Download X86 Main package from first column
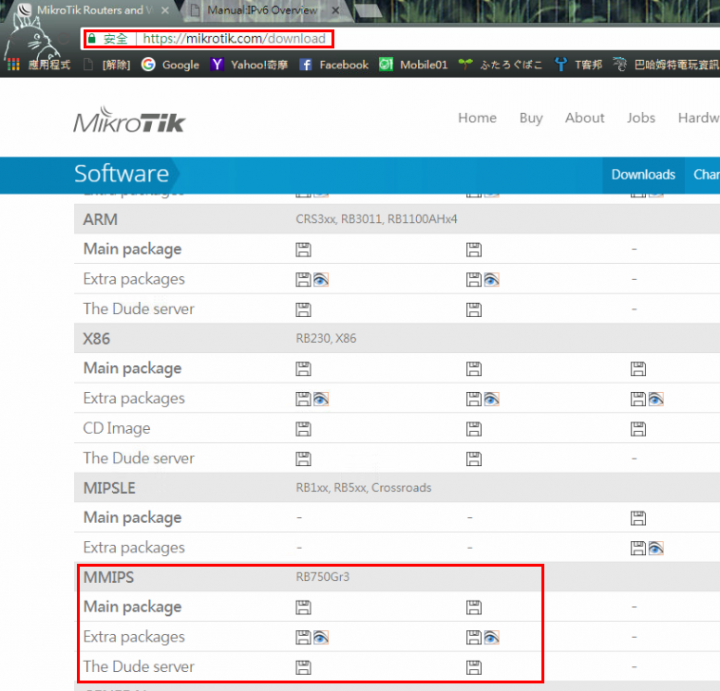Image resolution: width=720 pixels, height=691 pixels. click(x=303, y=369)
